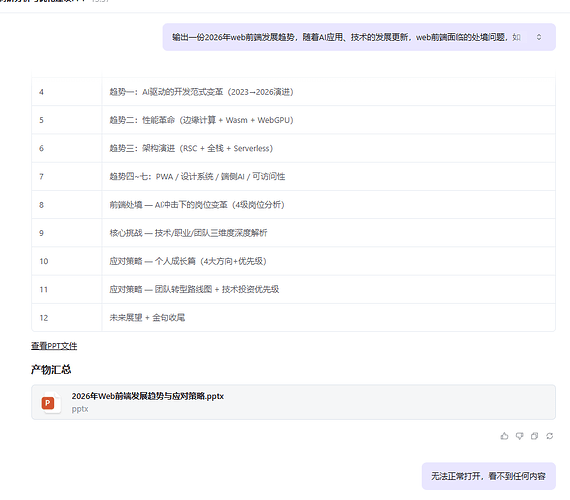Image resolution: width=570 pixels, height=500 pixels.
Task: Select row 应对策略 — 团队转型路线图
Action: [293, 289]
